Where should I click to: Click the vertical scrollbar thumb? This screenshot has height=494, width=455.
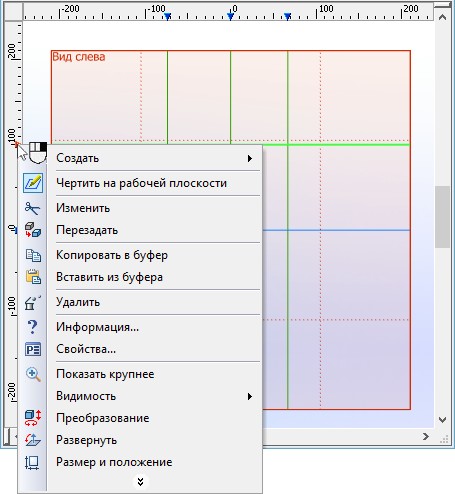(442, 217)
